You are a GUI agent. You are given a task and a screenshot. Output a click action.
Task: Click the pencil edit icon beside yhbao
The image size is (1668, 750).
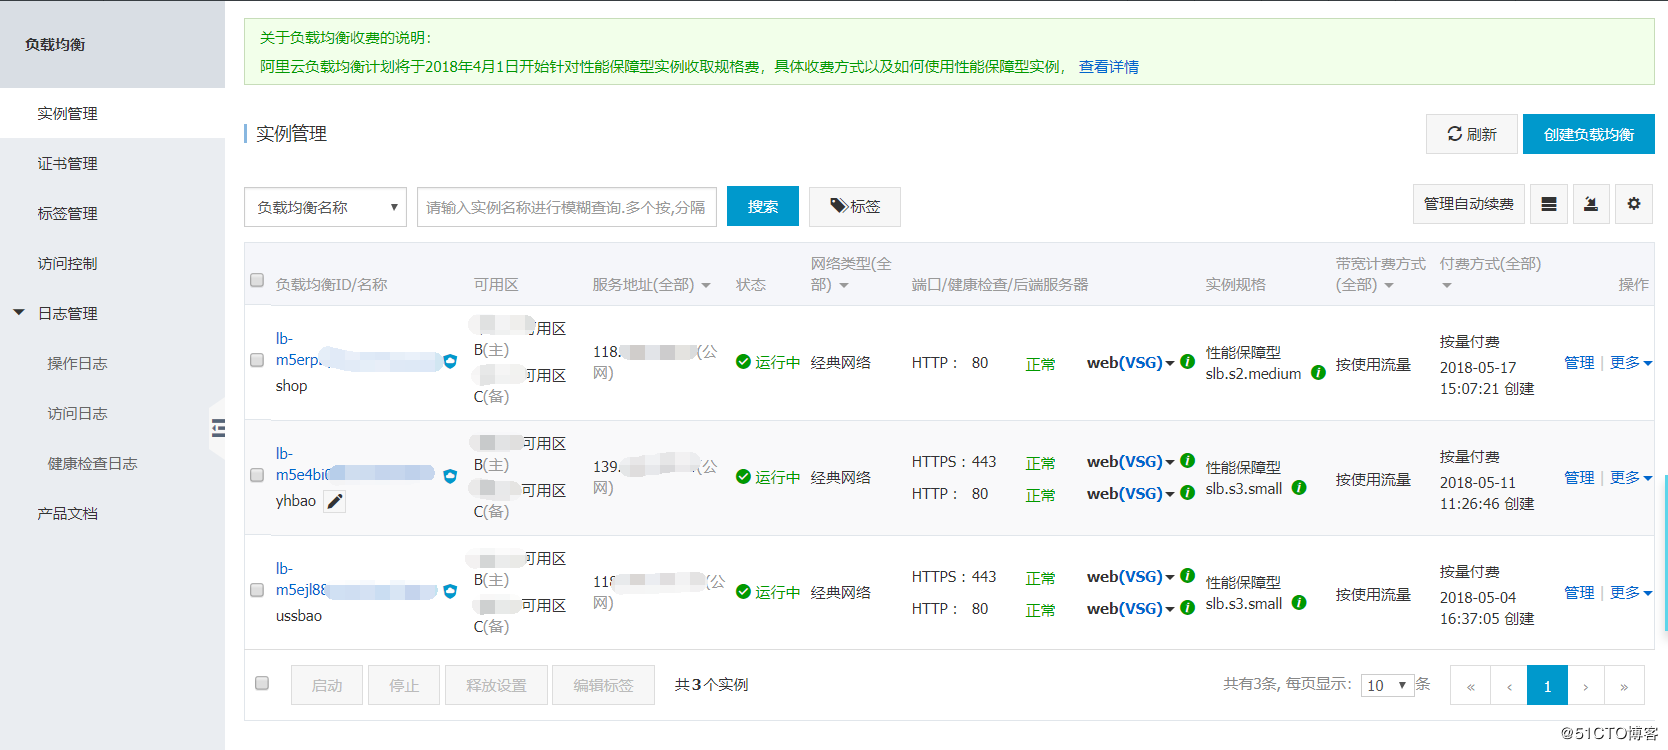[335, 501]
